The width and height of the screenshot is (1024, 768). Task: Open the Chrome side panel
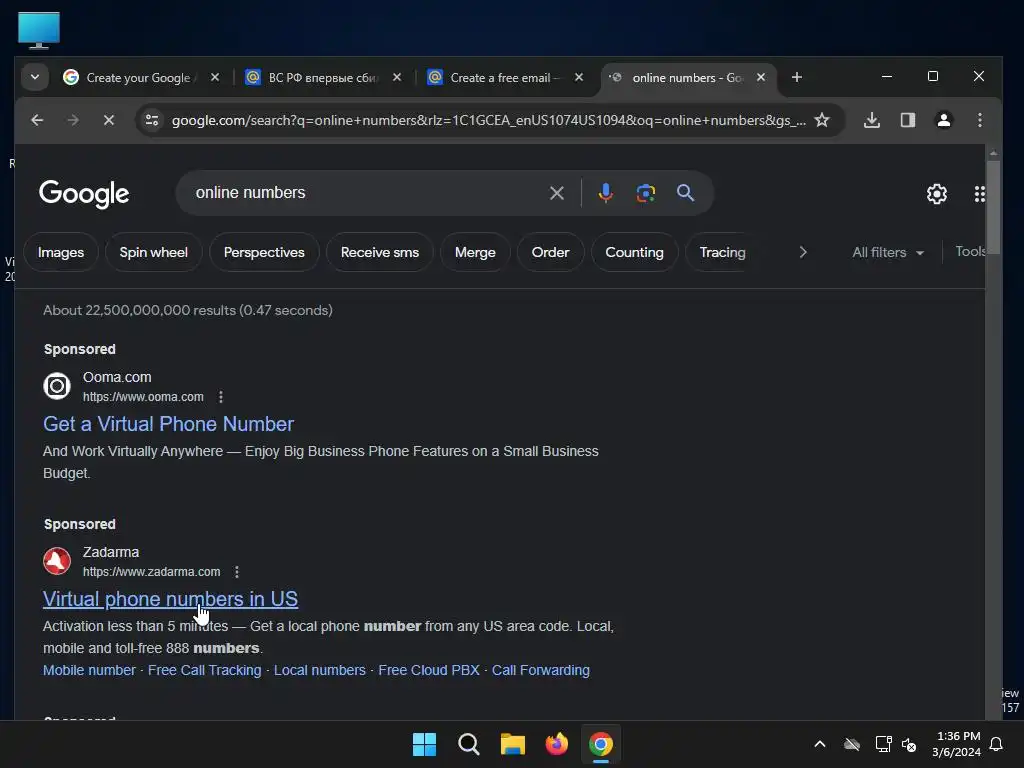(908, 120)
